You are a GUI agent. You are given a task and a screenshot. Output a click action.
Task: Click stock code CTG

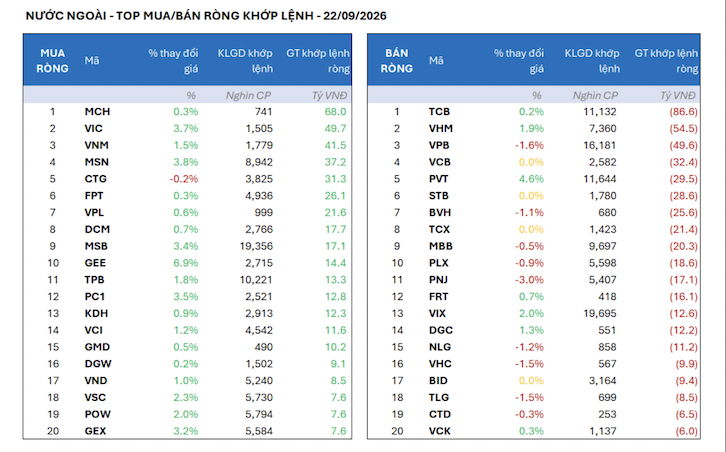95,179
